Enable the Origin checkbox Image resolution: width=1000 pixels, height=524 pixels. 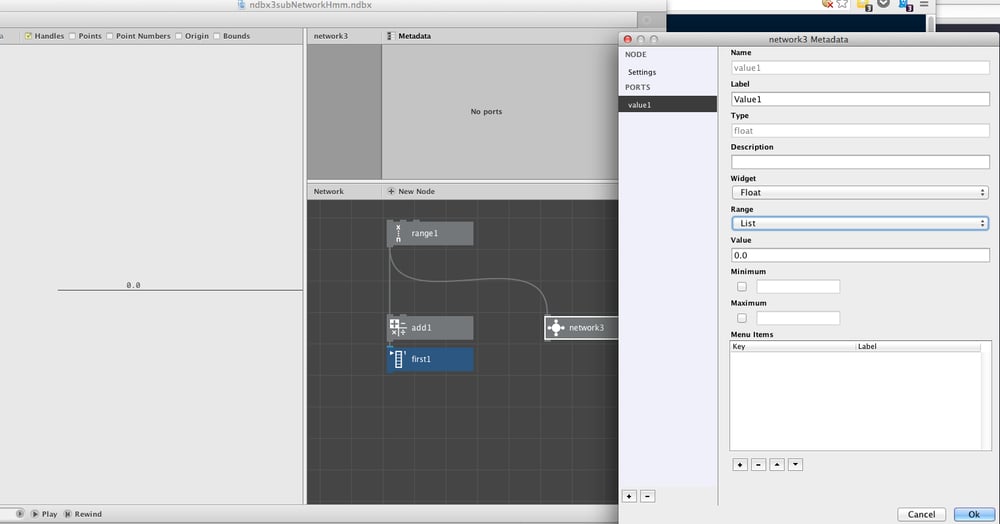(179, 36)
